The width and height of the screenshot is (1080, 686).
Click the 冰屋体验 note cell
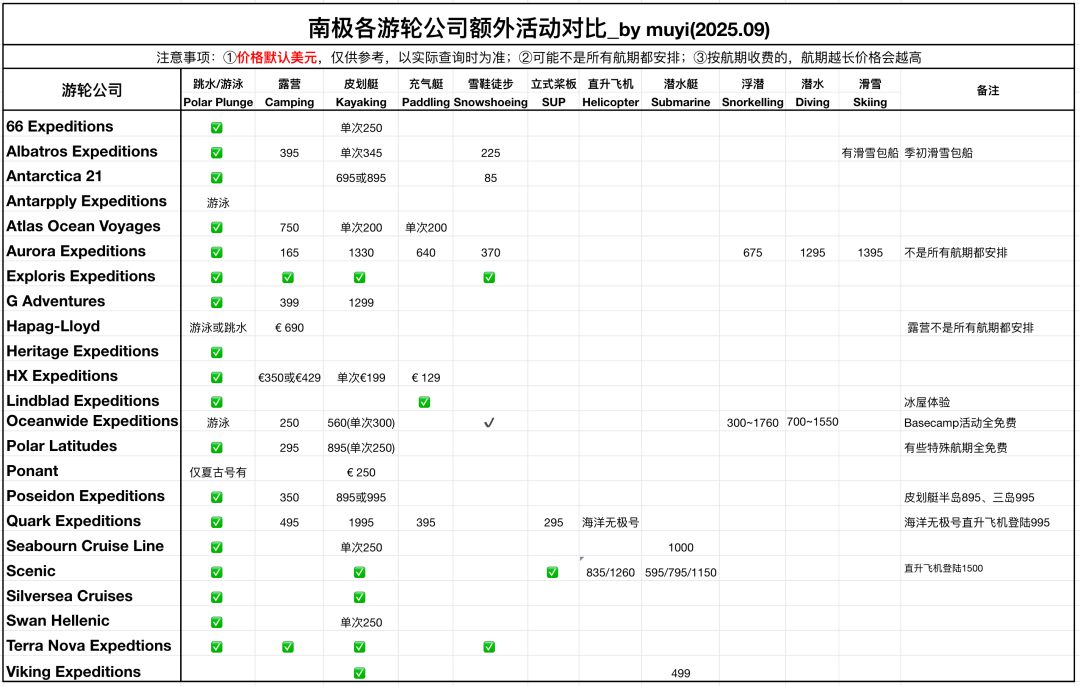click(927, 402)
